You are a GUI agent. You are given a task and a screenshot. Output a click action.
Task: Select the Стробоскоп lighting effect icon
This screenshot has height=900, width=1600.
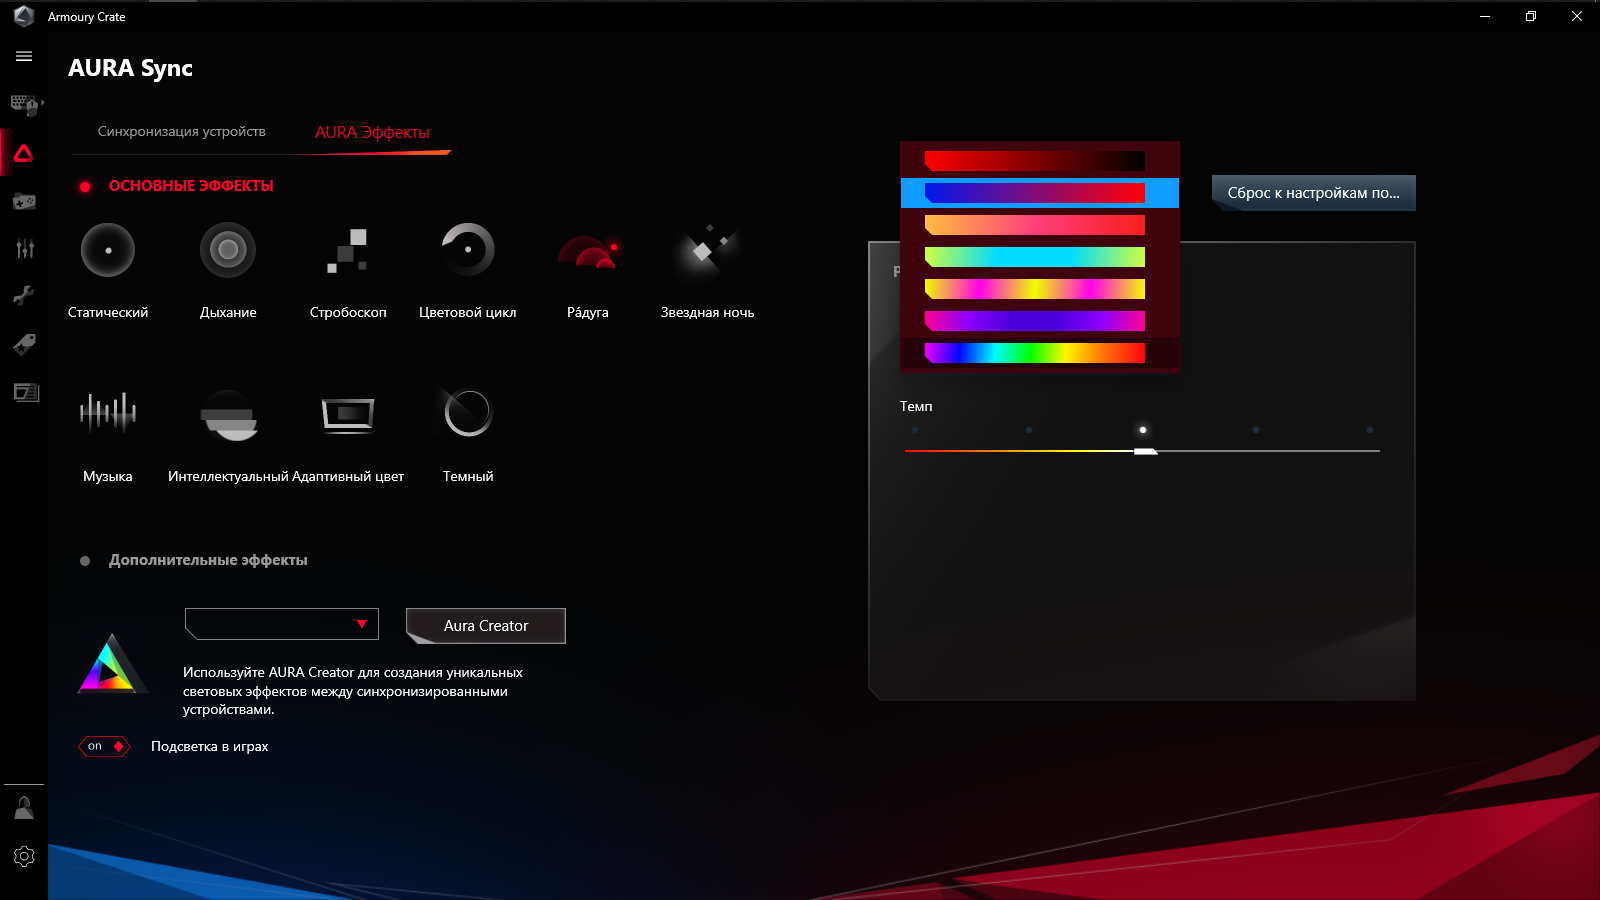tap(348, 250)
